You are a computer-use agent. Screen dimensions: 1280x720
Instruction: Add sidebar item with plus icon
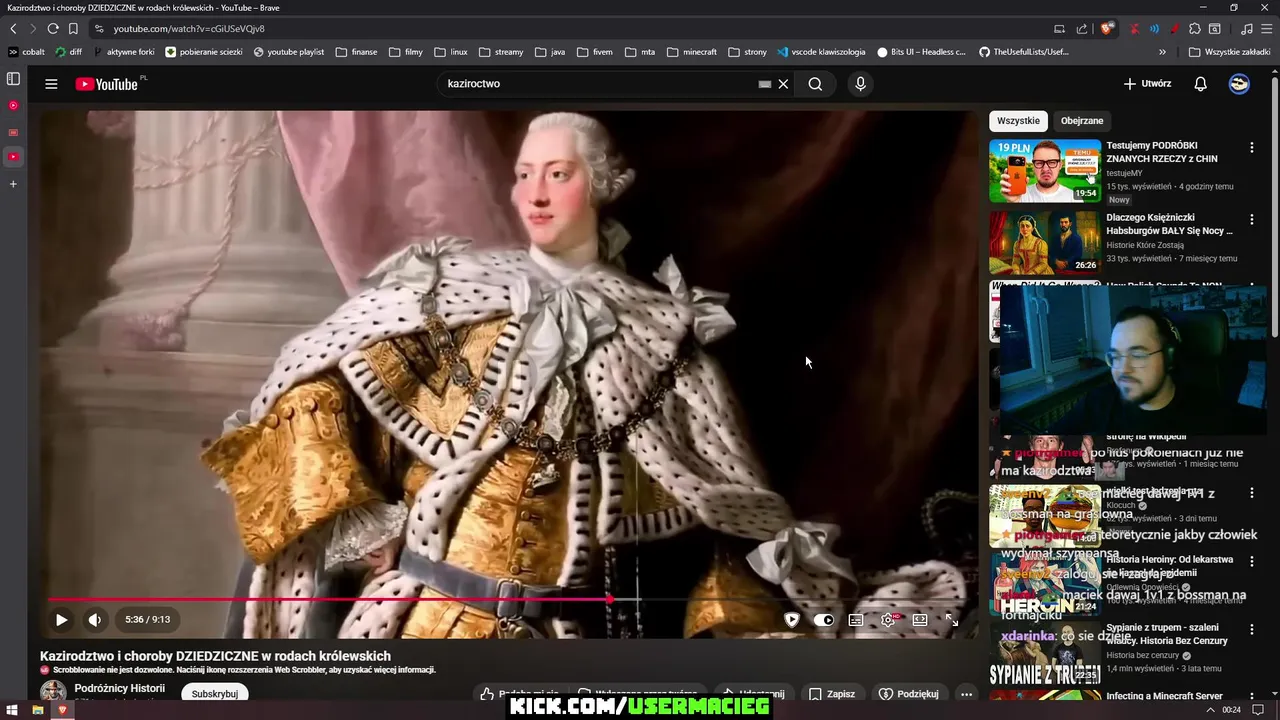point(13,184)
